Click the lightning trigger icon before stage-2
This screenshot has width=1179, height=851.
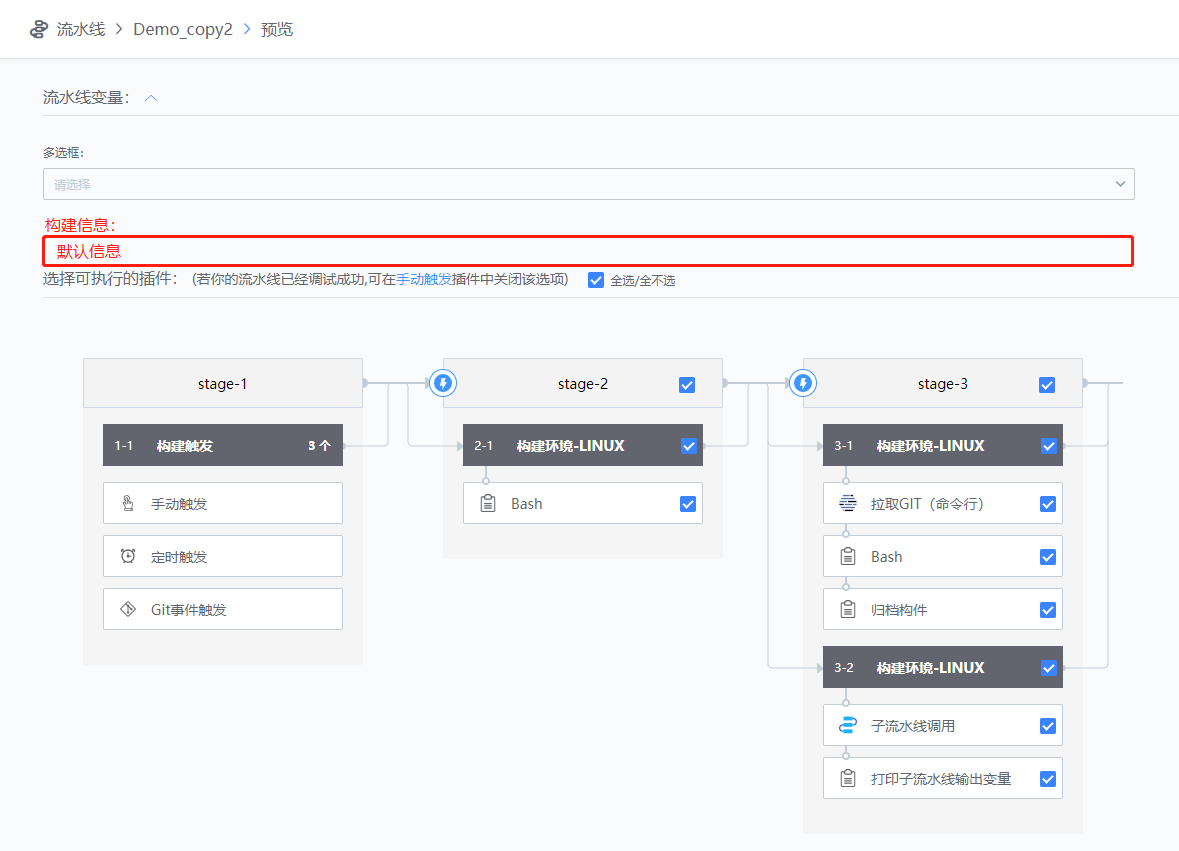tap(443, 383)
